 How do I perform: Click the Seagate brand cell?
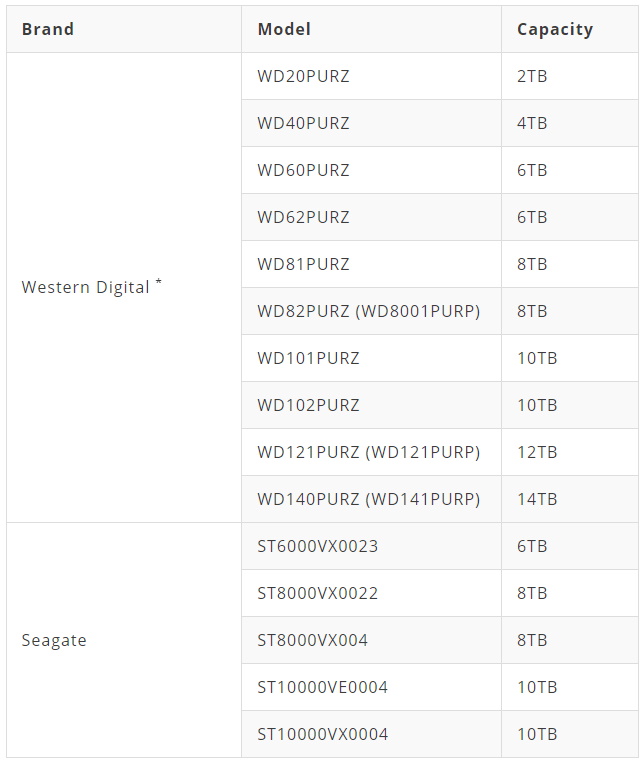tap(124, 640)
